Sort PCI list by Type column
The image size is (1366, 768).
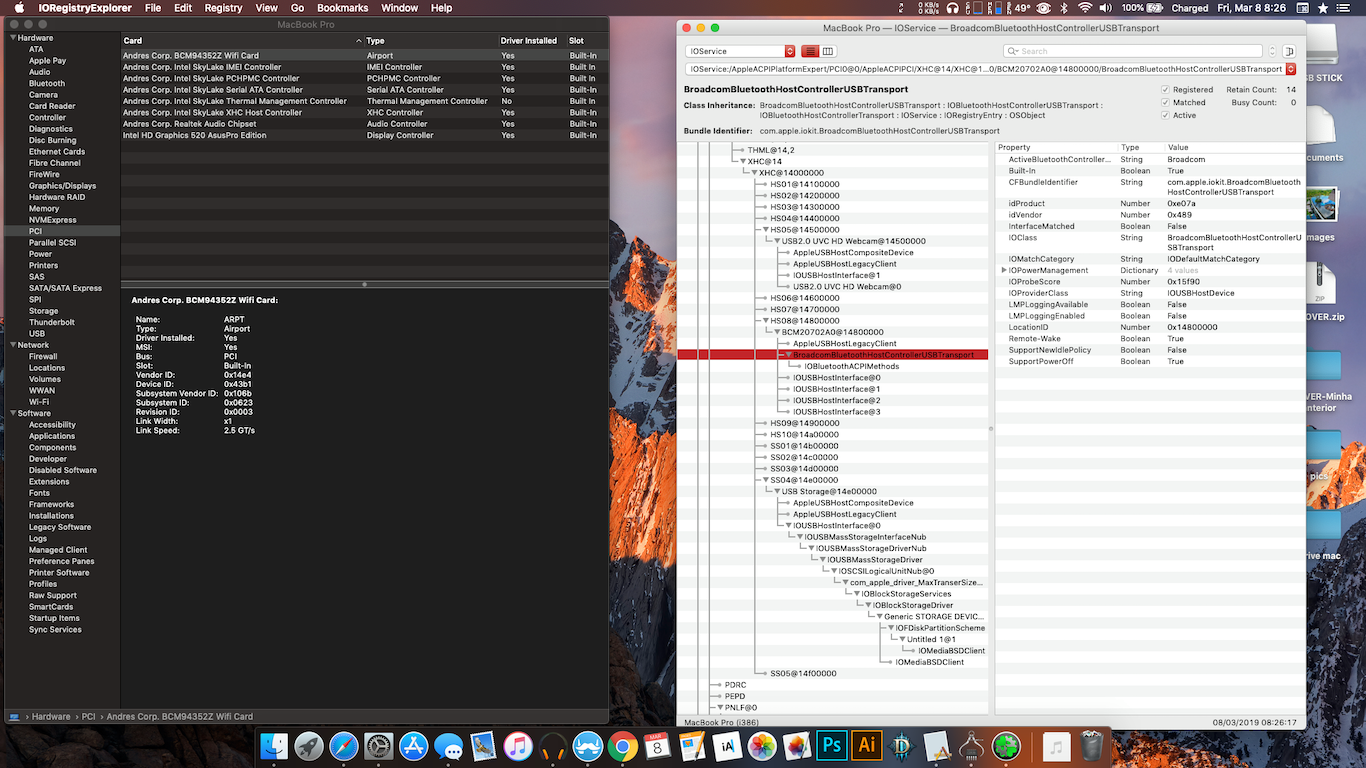[x=431, y=41]
